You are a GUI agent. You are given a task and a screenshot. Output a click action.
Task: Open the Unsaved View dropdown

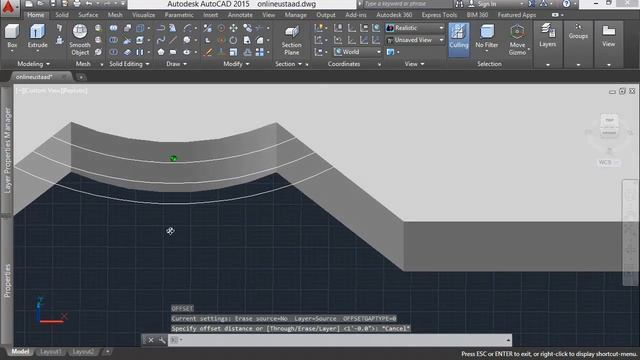(415, 40)
